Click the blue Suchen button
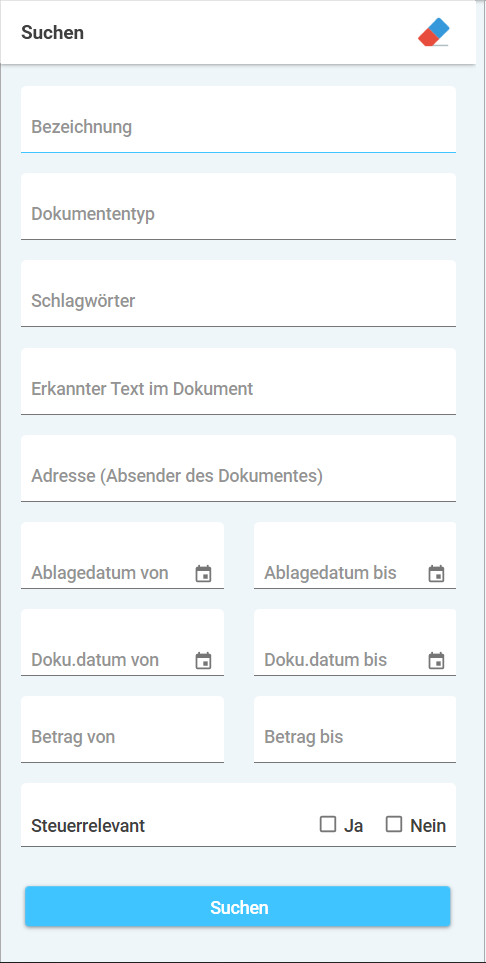The height and width of the screenshot is (963, 486). (x=238, y=906)
